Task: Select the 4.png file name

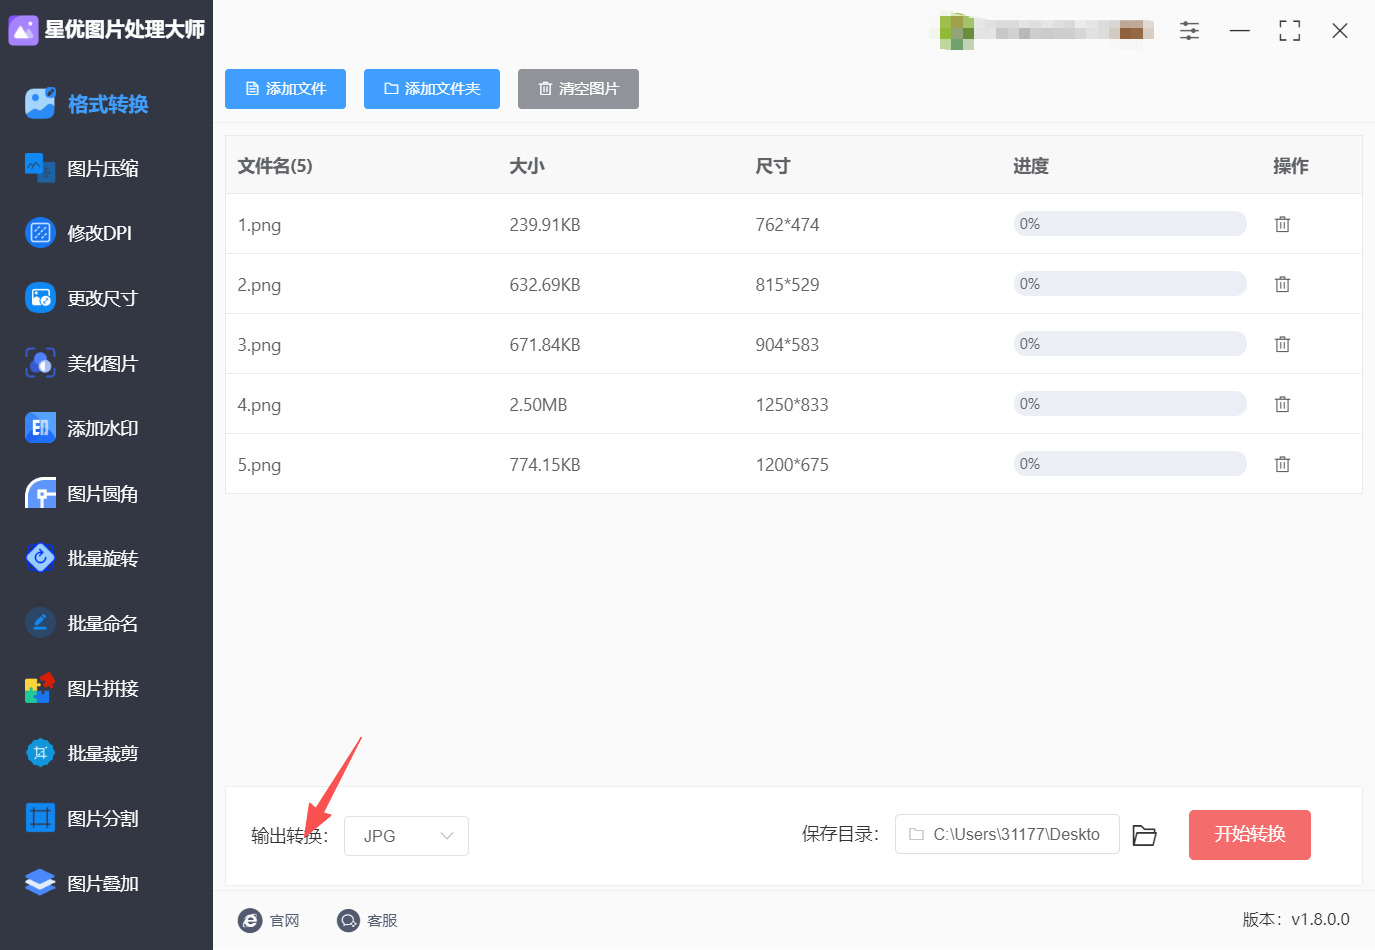Action: click(259, 405)
